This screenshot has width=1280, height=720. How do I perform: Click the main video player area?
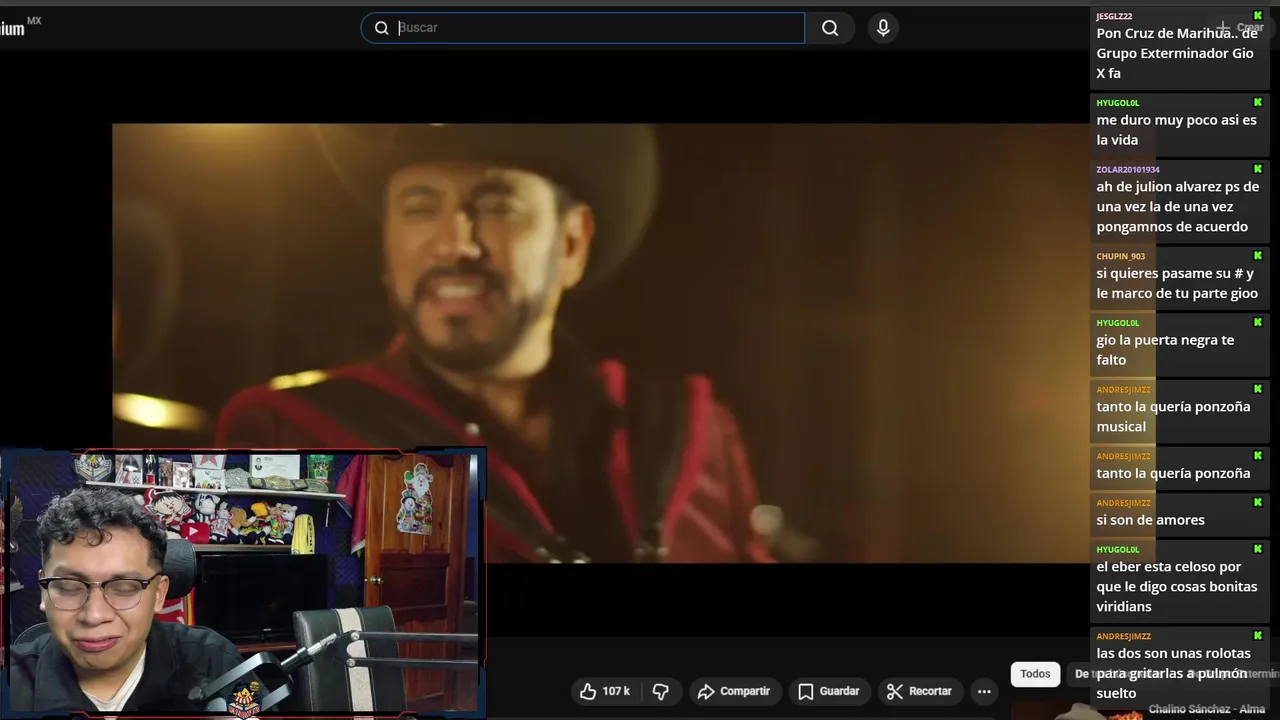pyautogui.click(x=600, y=343)
